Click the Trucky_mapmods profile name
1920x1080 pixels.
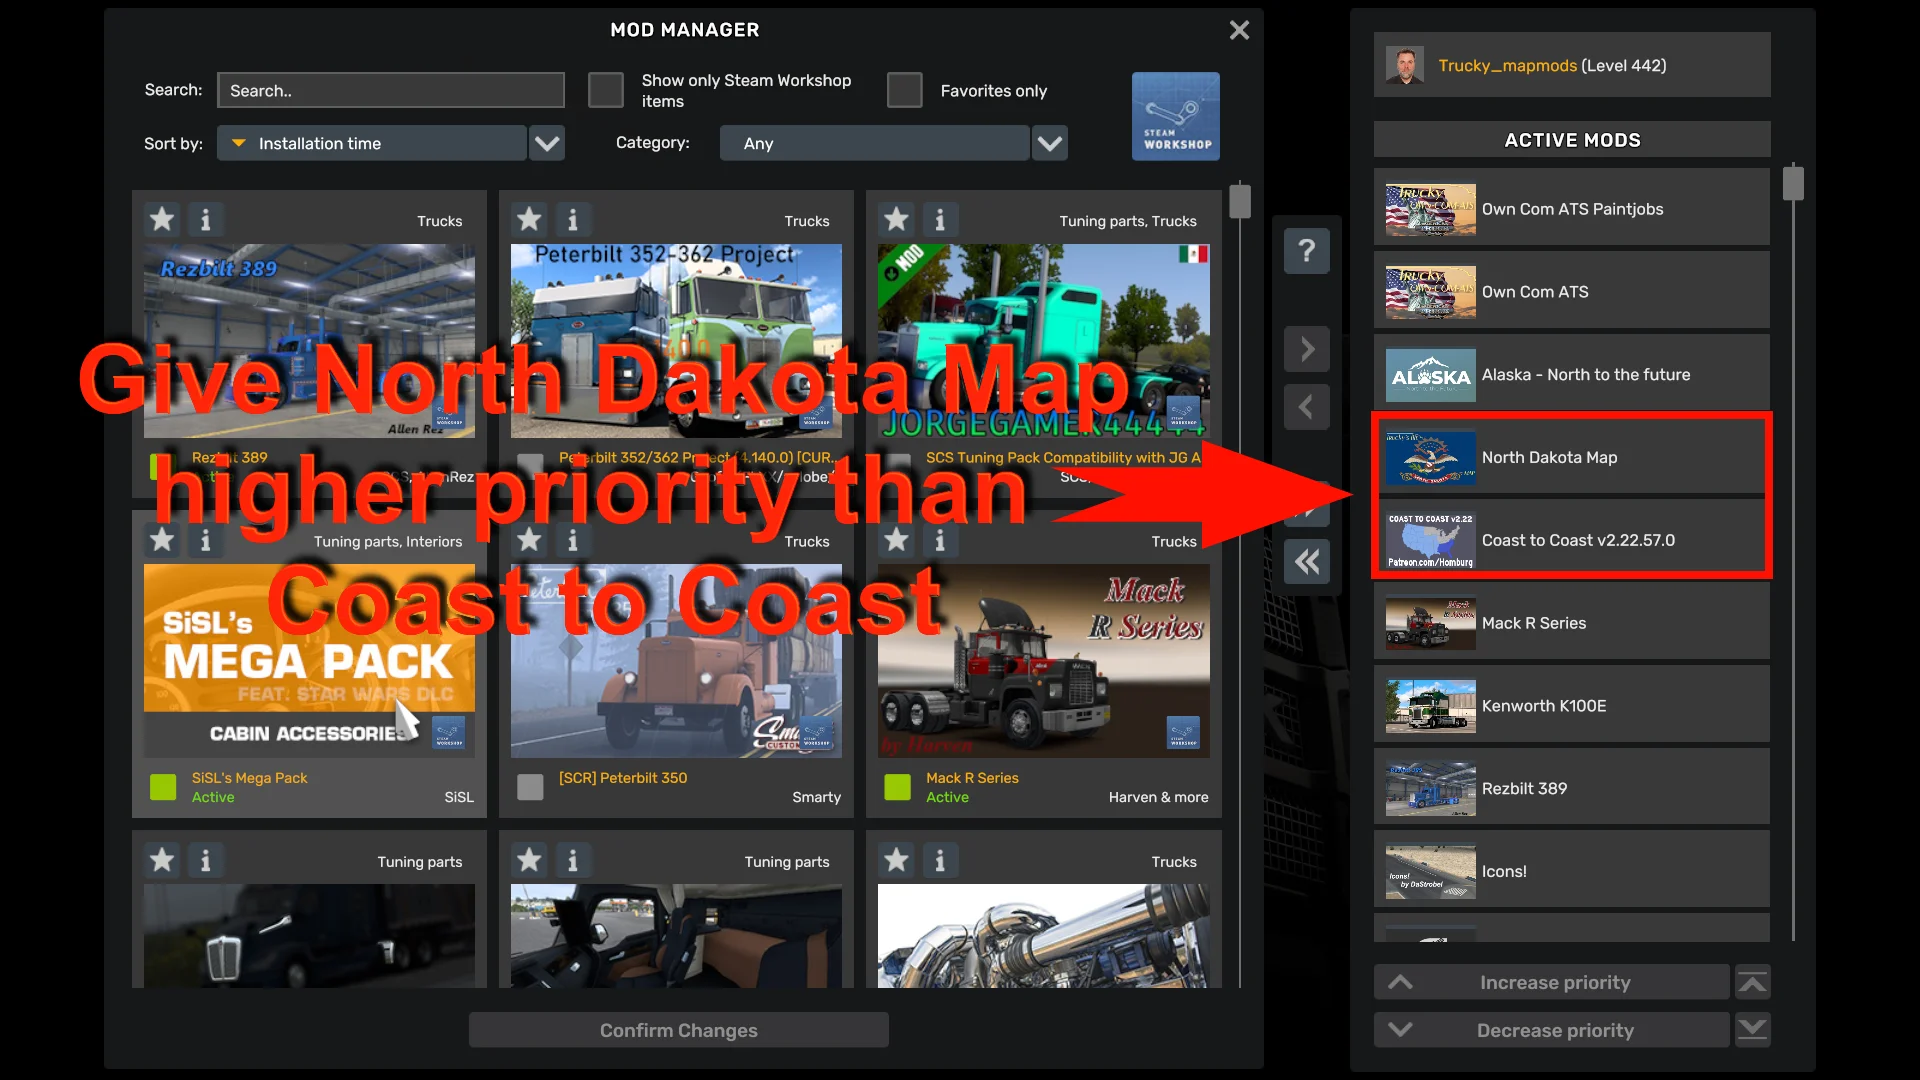pyautogui.click(x=1507, y=65)
